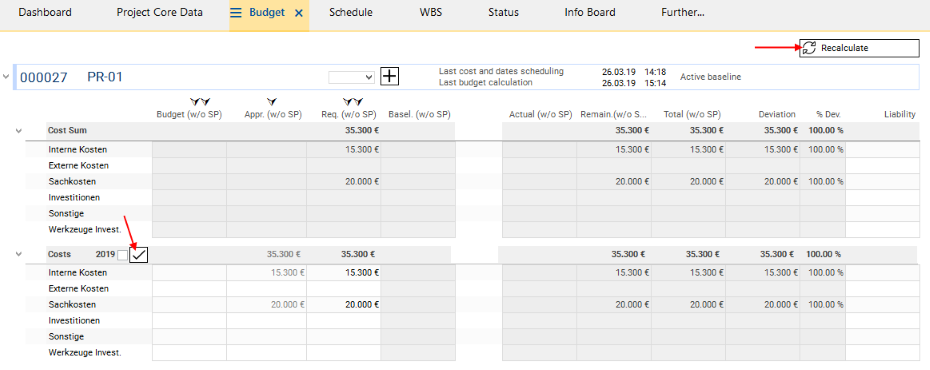Click 100.00 % deviation in Cost Sum row
Screen dimensions: 930x370
pyautogui.click(x=826, y=130)
